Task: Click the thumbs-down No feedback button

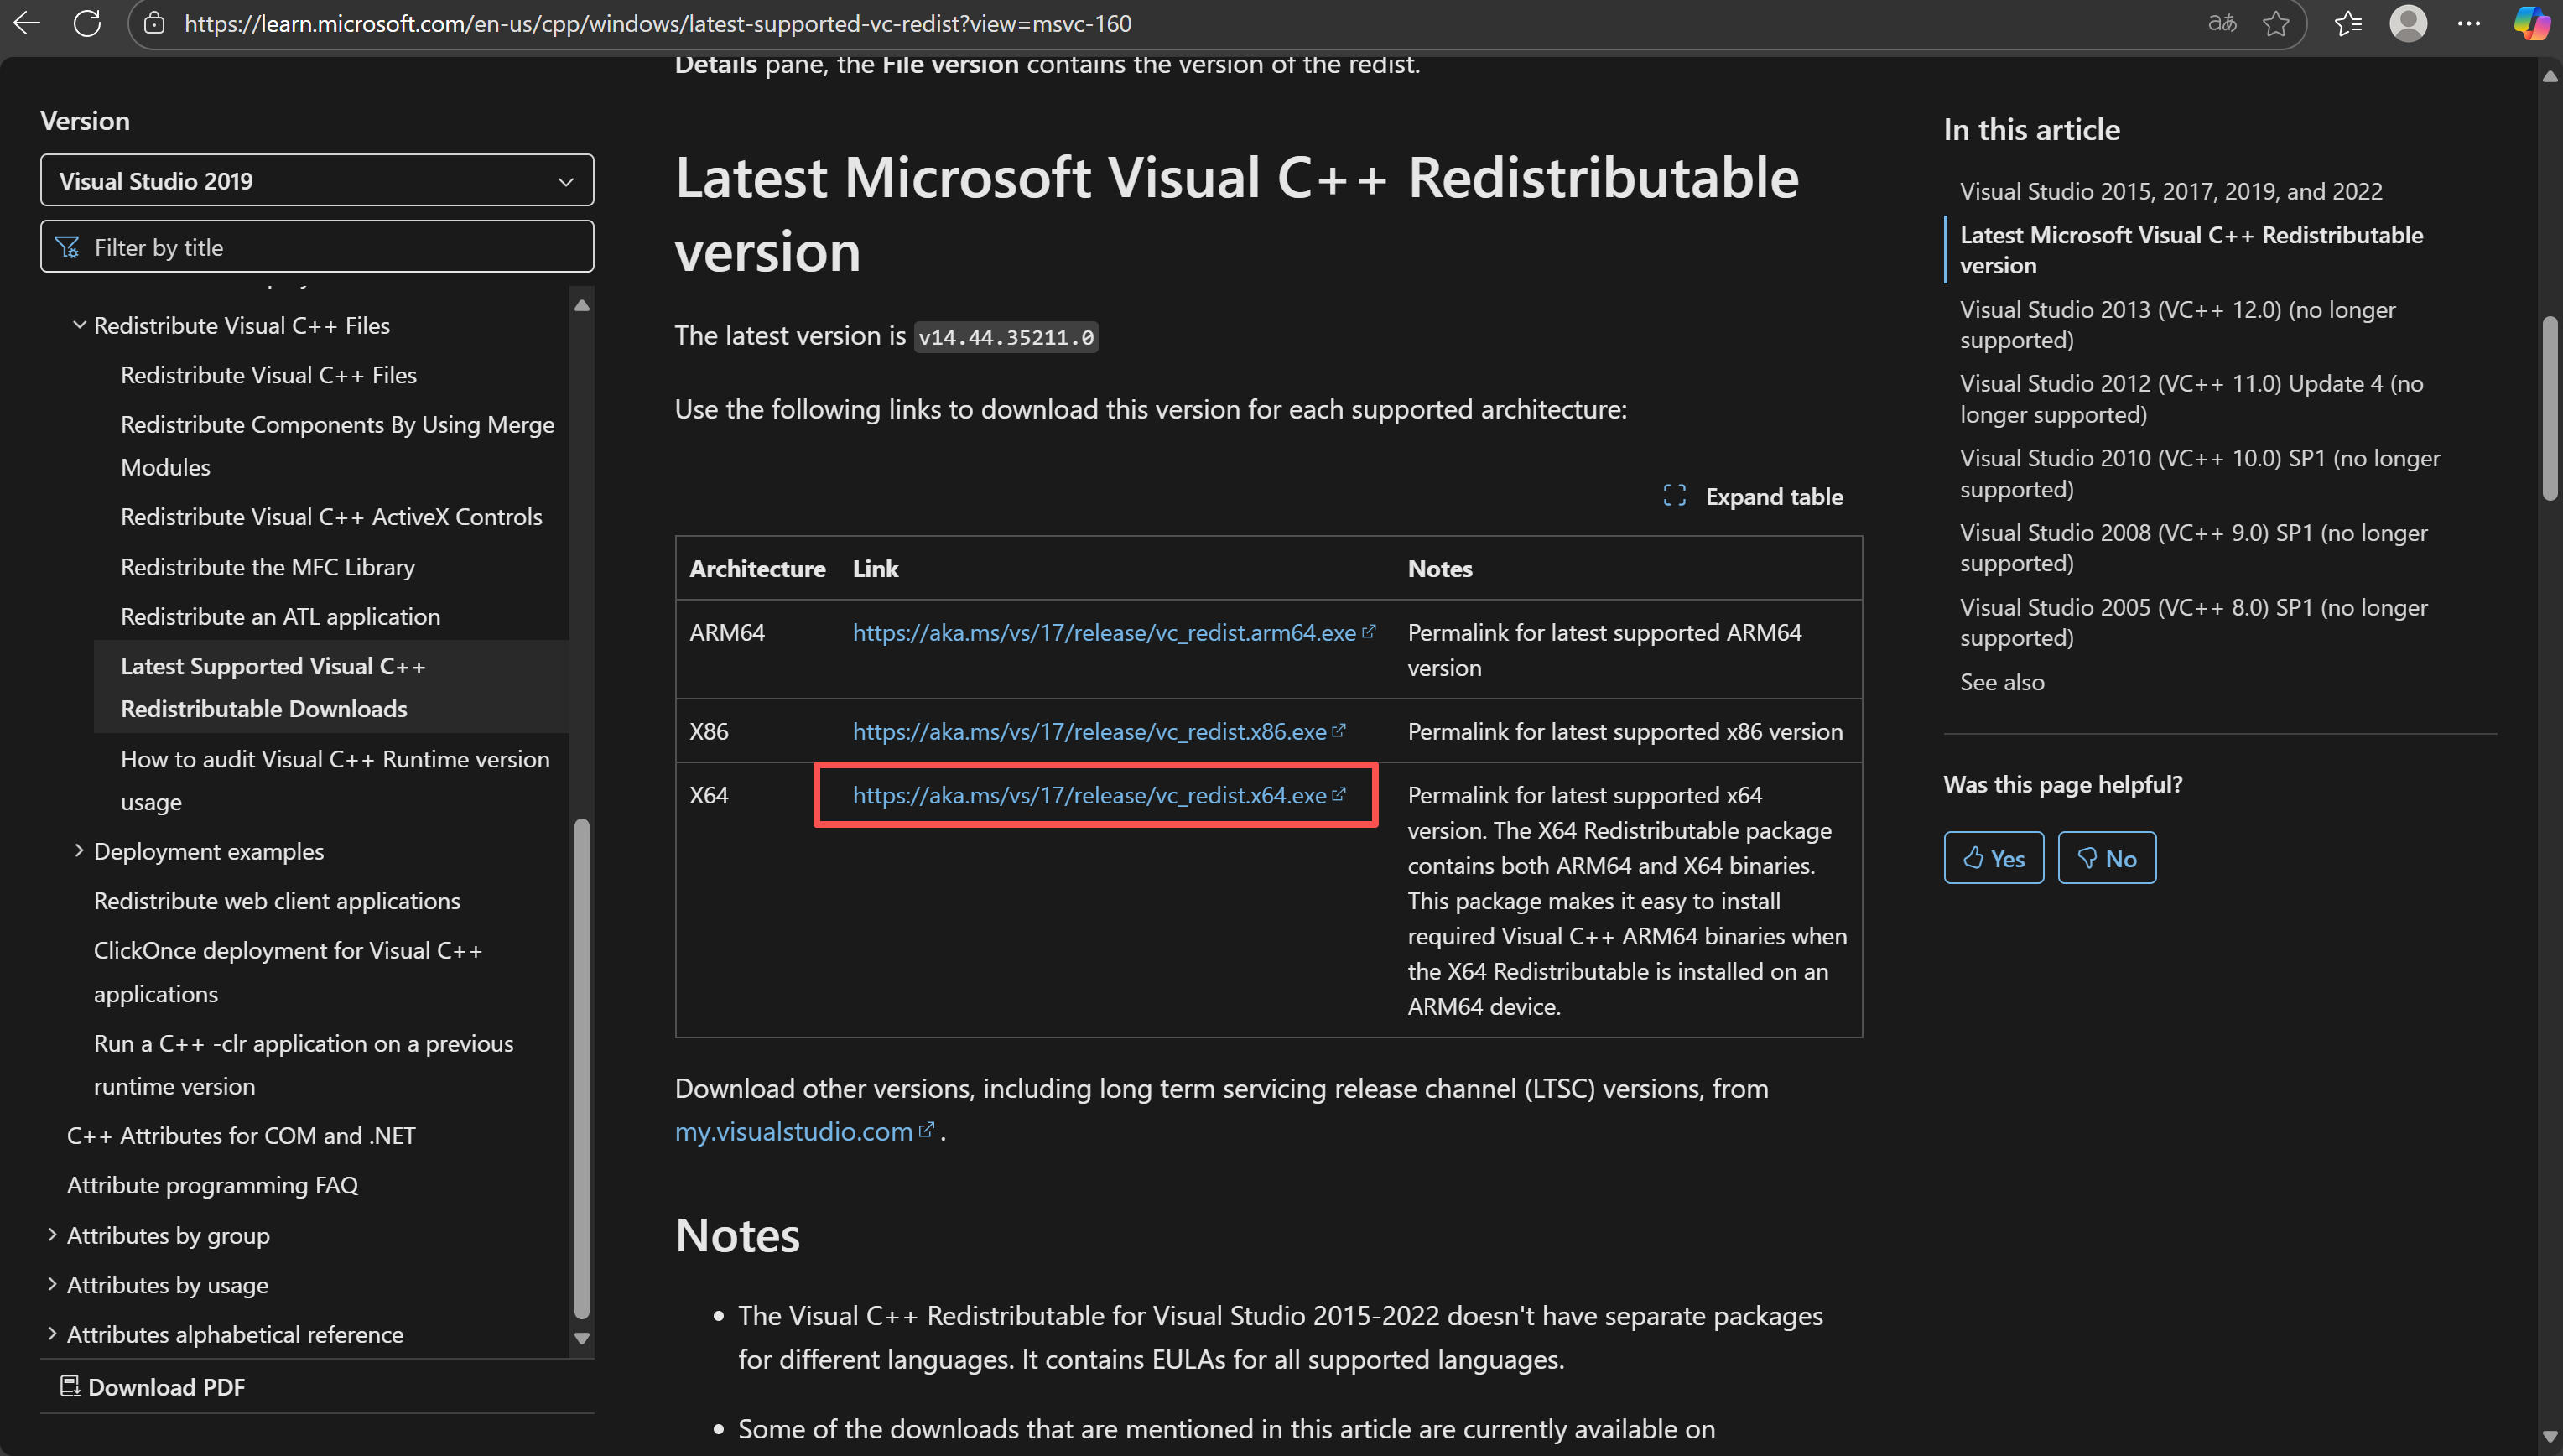Action: pos(2106,858)
